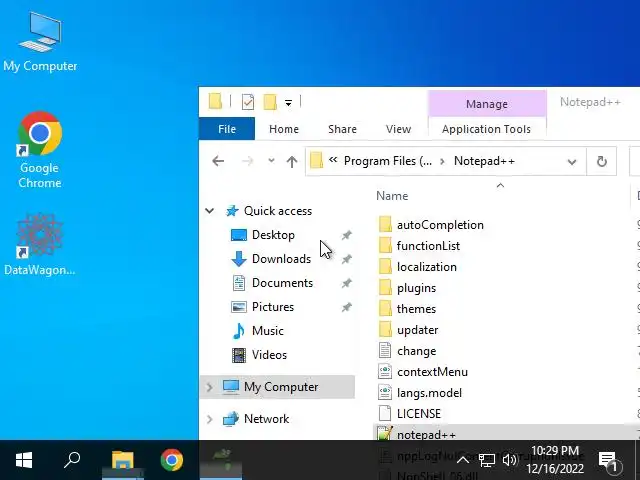Click File Explorer on the taskbar
This screenshot has width=640, height=480.
[122, 460]
